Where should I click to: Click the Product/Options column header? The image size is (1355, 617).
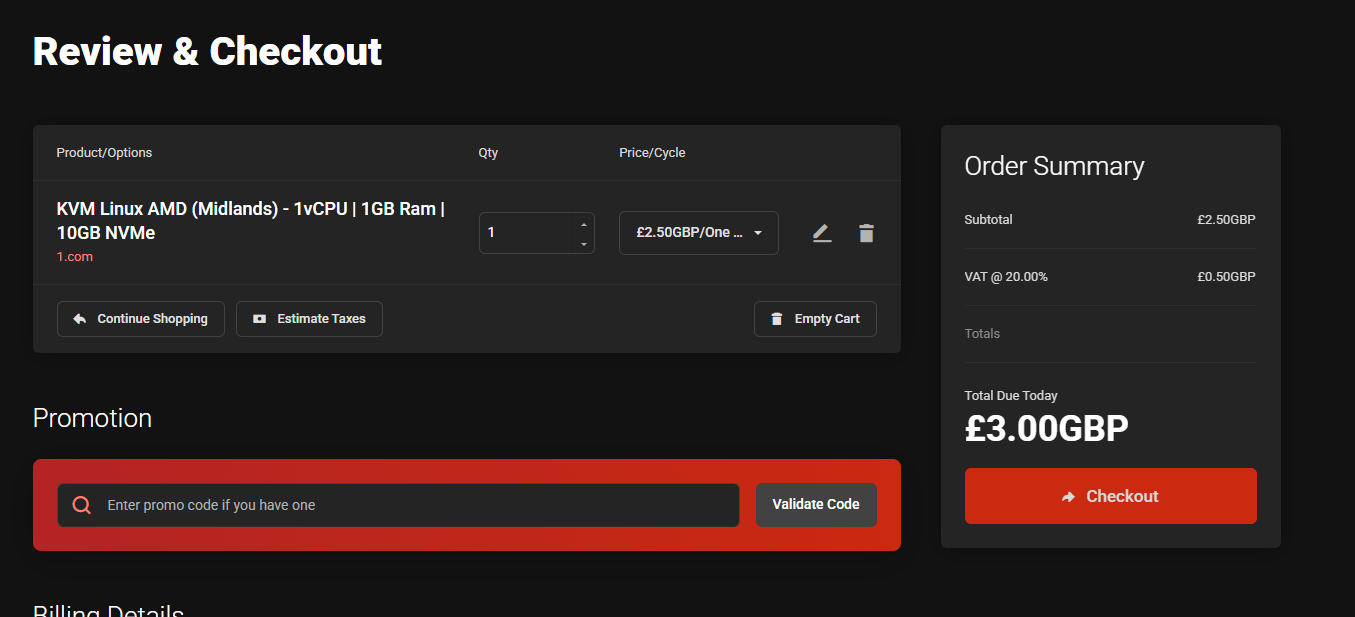click(104, 153)
